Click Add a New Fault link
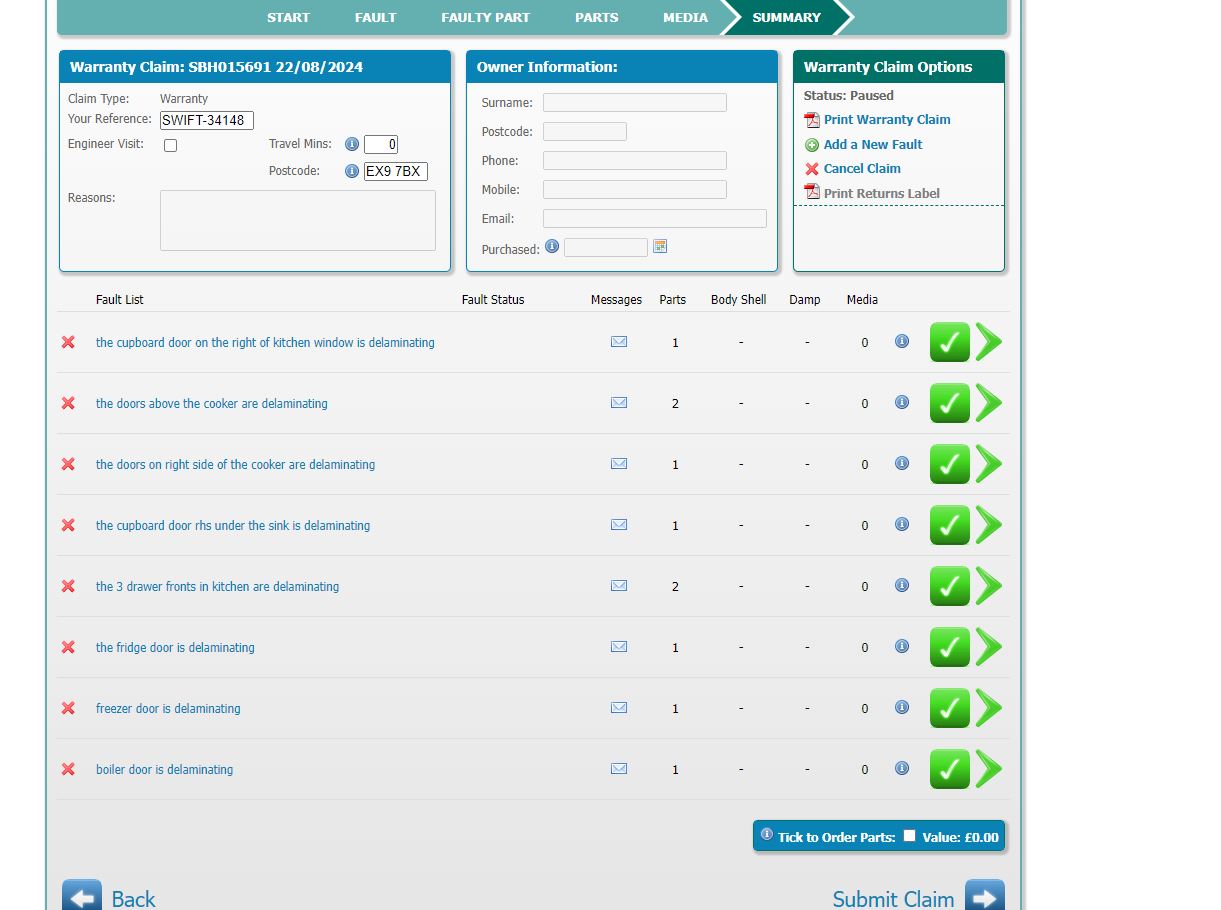1221x910 pixels. [872, 144]
